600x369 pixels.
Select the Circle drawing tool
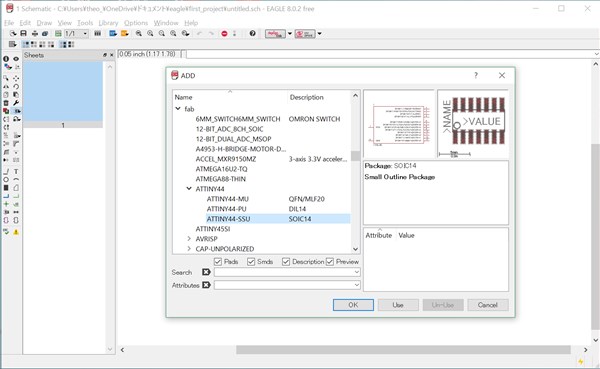click(6, 180)
